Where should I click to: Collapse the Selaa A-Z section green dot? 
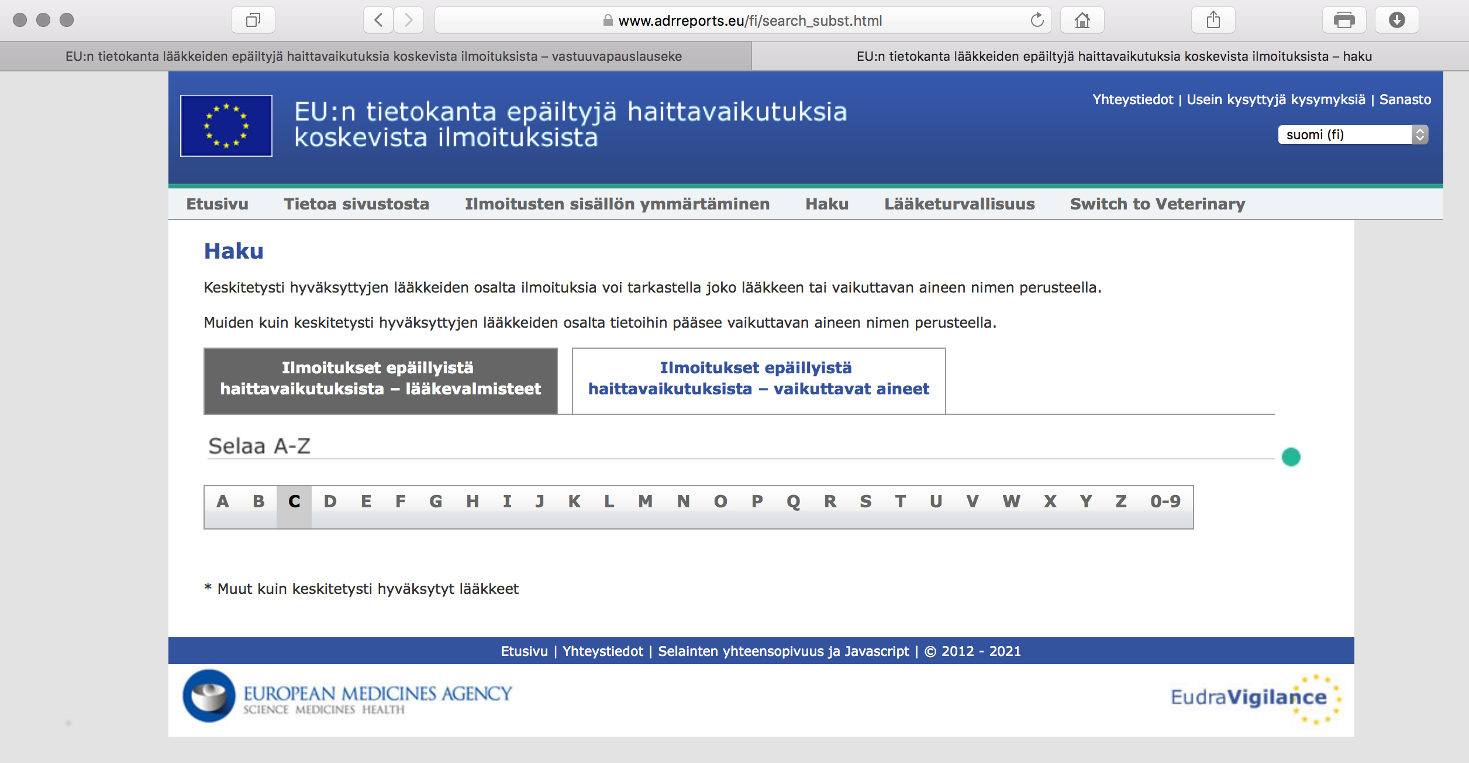pyautogui.click(x=1291, y=457)
